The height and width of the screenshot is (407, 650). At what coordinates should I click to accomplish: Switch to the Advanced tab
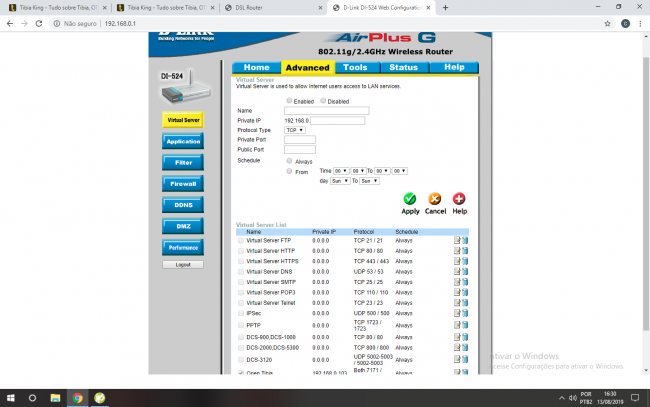point(308,68)
